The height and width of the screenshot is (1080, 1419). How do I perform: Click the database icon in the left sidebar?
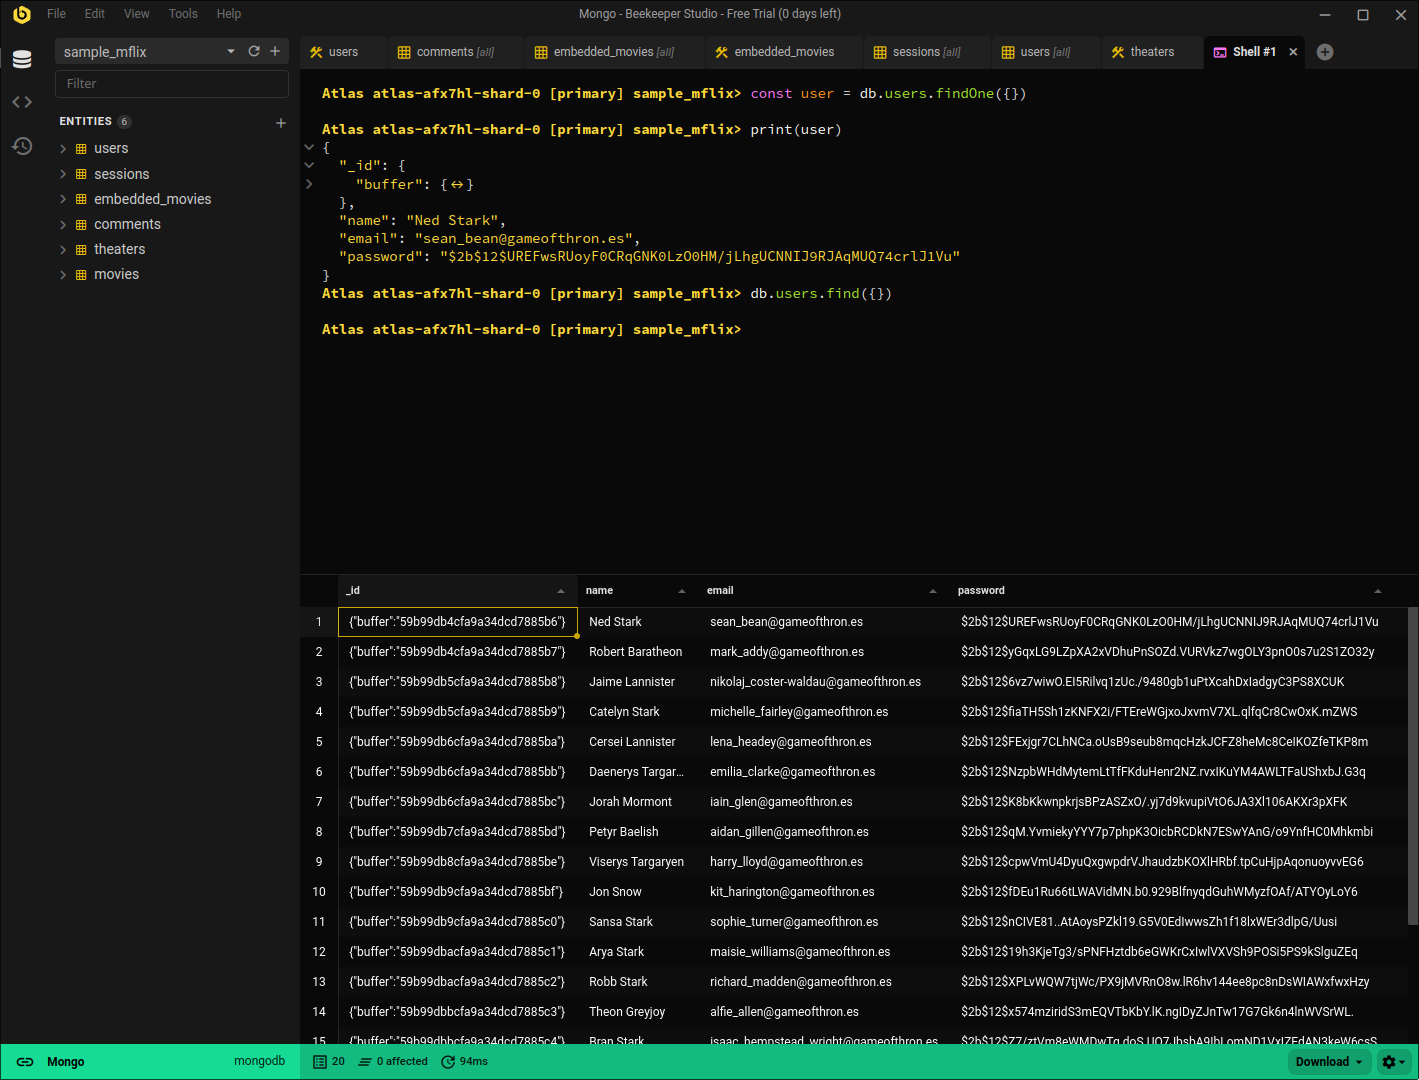[22, 59]
